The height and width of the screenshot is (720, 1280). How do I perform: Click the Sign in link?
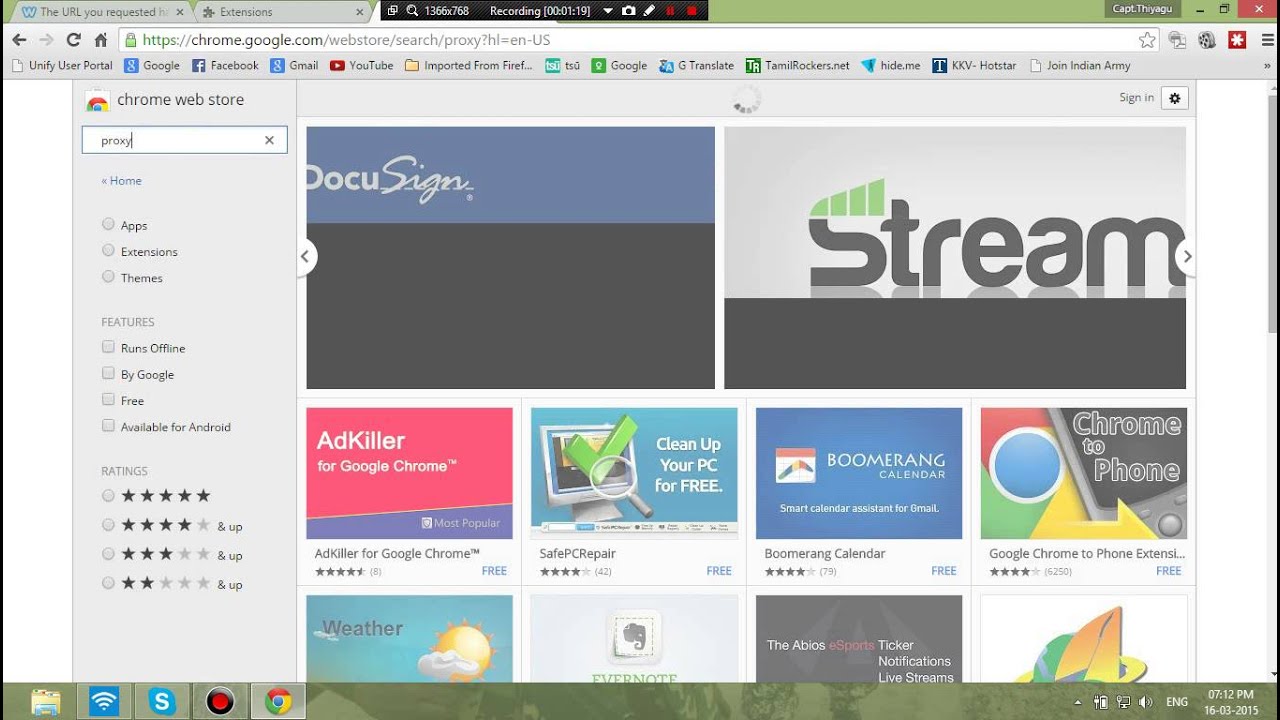point(1136,98)
